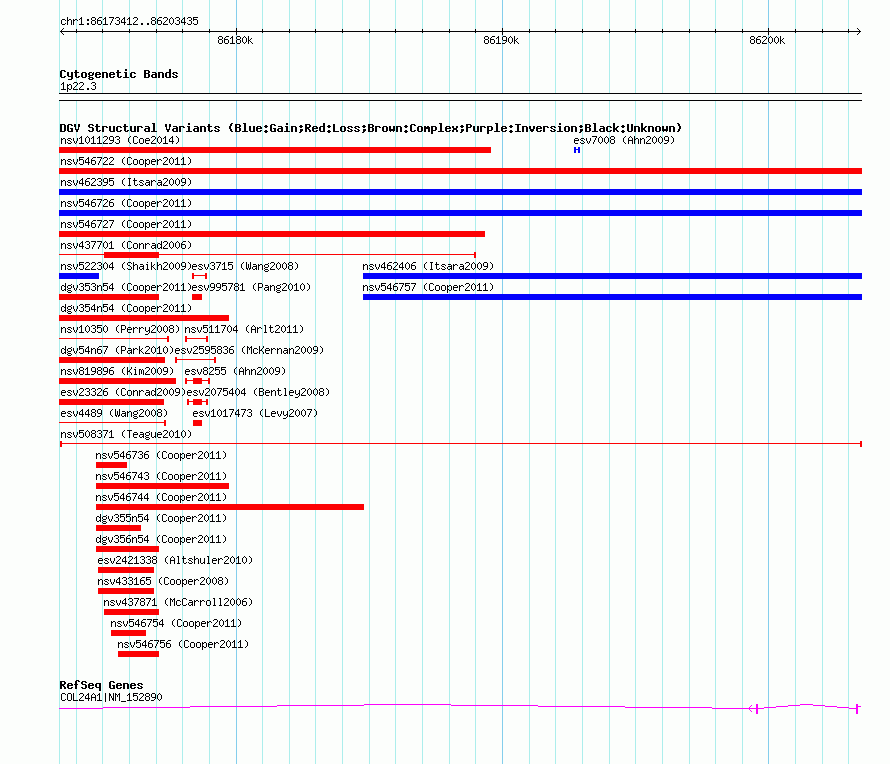Viewport: 890px width, 764px height.
Task: Open esv23326 (Conrad2009) label
Action: click(x=123, y=392)
